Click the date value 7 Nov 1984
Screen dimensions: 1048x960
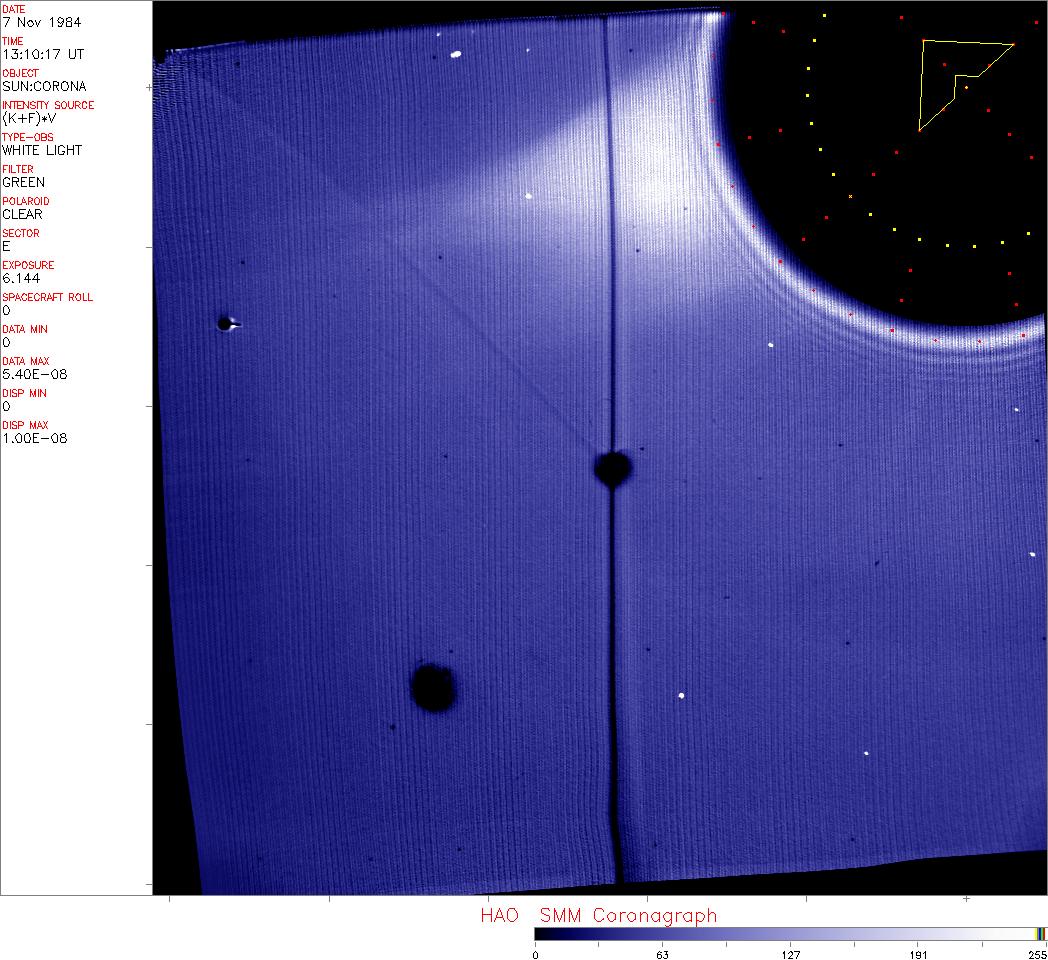tap(42, 22)
